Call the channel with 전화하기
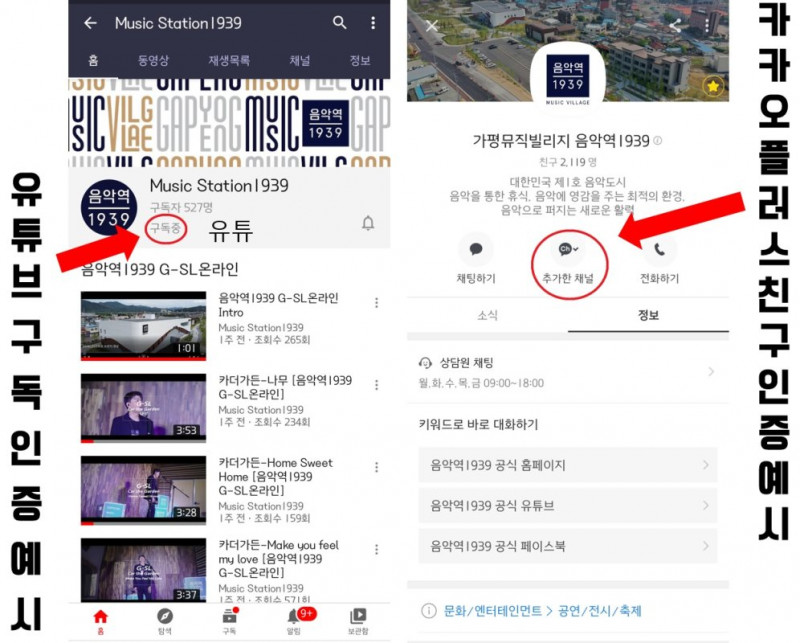The image size is (800, 643). [x=659, y=260]
